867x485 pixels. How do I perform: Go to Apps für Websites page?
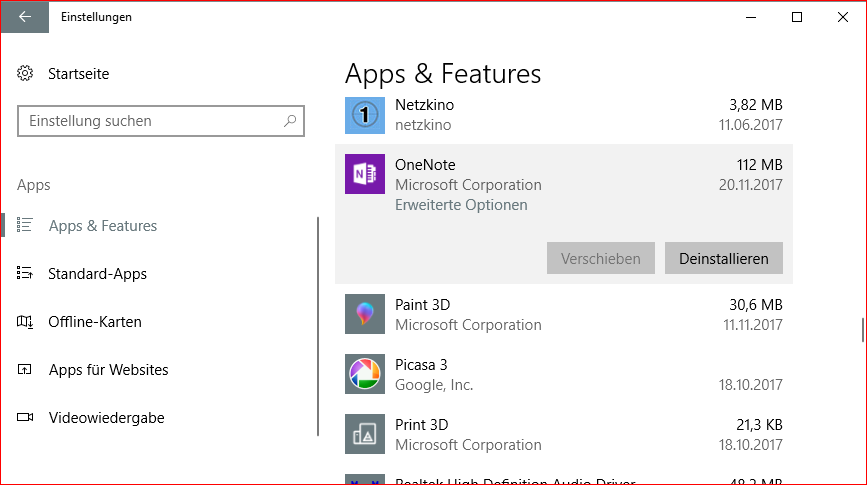108,369
